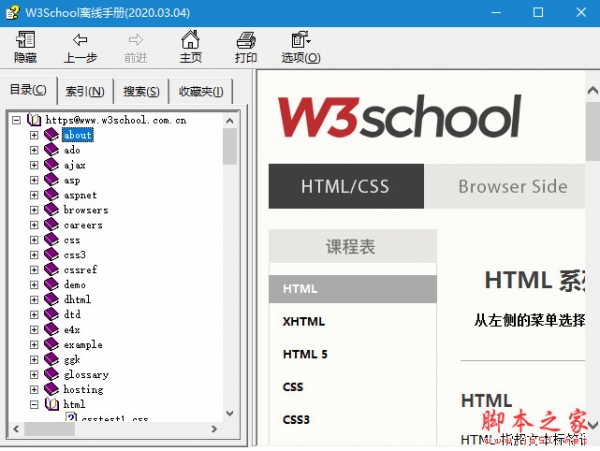Open the HTML 5 course link
The height and width of the screenshot is (451, 600).
(x=305, y=354)
